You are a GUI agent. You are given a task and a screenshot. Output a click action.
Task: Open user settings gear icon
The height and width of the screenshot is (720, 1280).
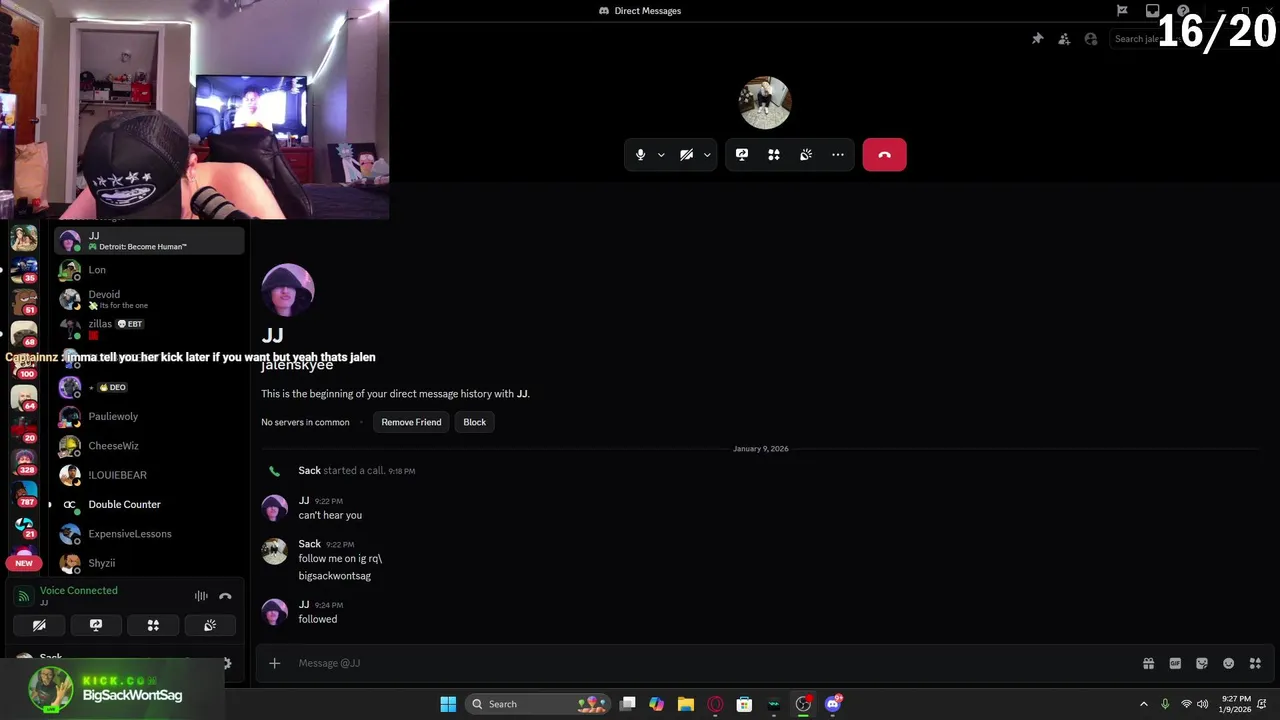(227, 662)
